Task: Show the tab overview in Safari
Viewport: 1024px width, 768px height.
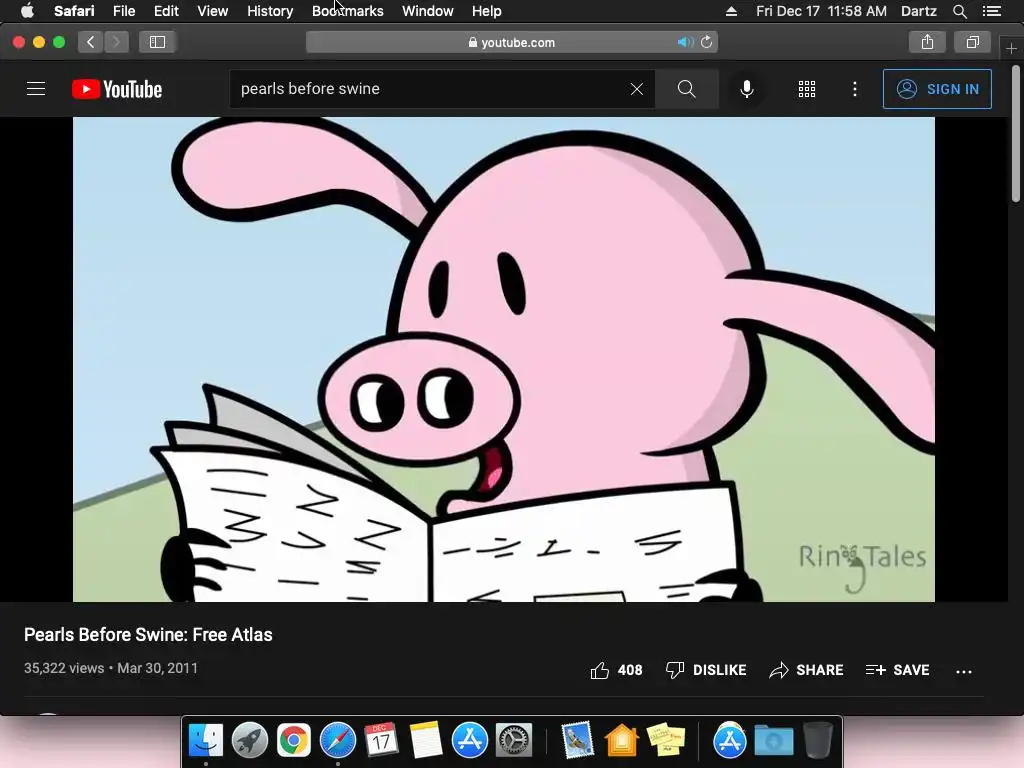Action: tap(972, 42)
